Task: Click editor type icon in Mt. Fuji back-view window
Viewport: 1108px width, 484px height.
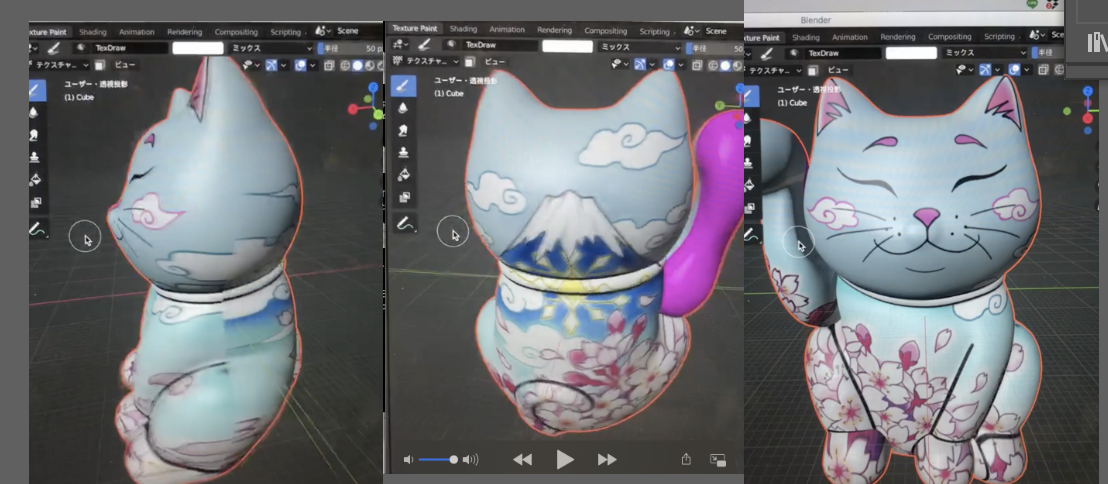Action: coord(401,45)
